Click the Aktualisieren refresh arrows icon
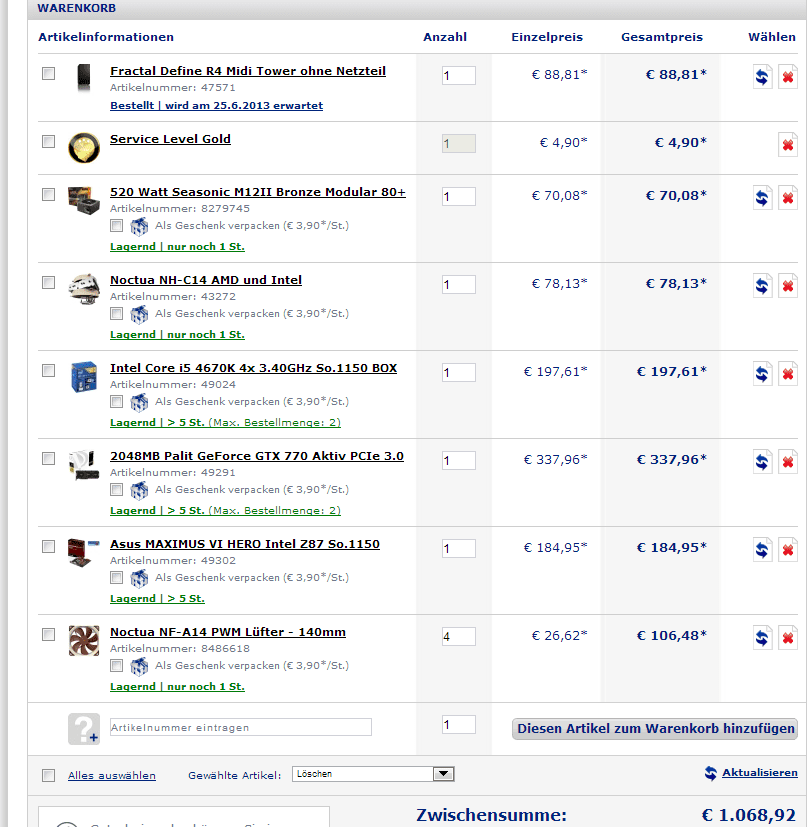Viewport: 811px width, 827px height. 711,773
